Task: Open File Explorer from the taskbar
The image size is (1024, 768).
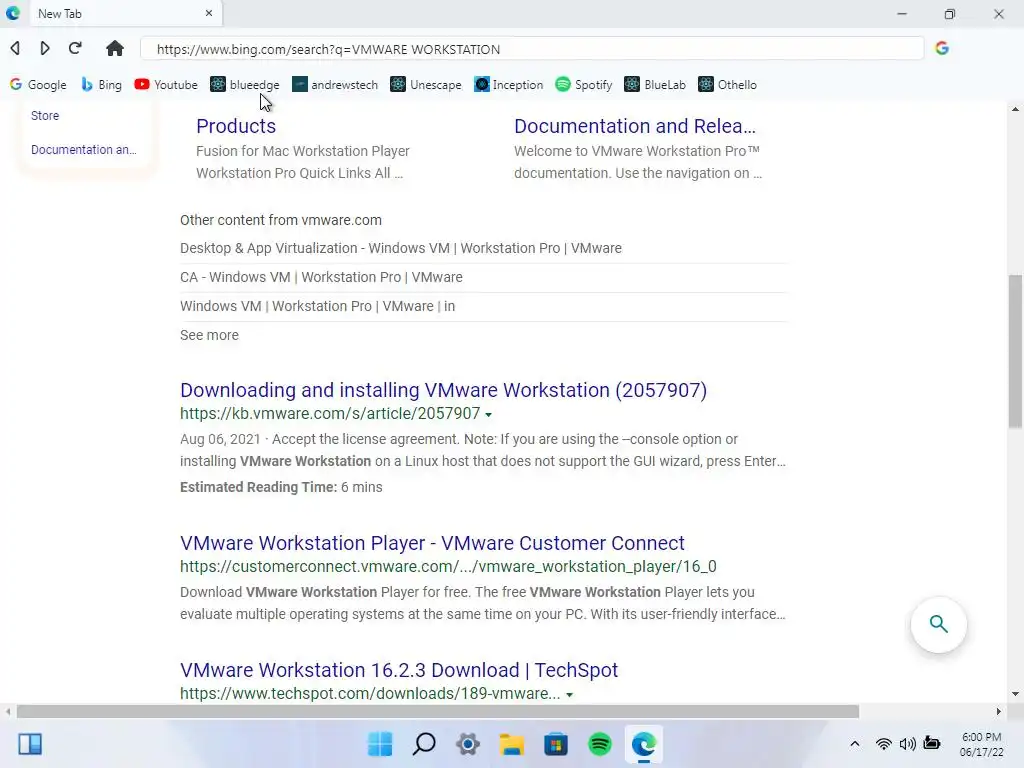Action: [512, 744]
